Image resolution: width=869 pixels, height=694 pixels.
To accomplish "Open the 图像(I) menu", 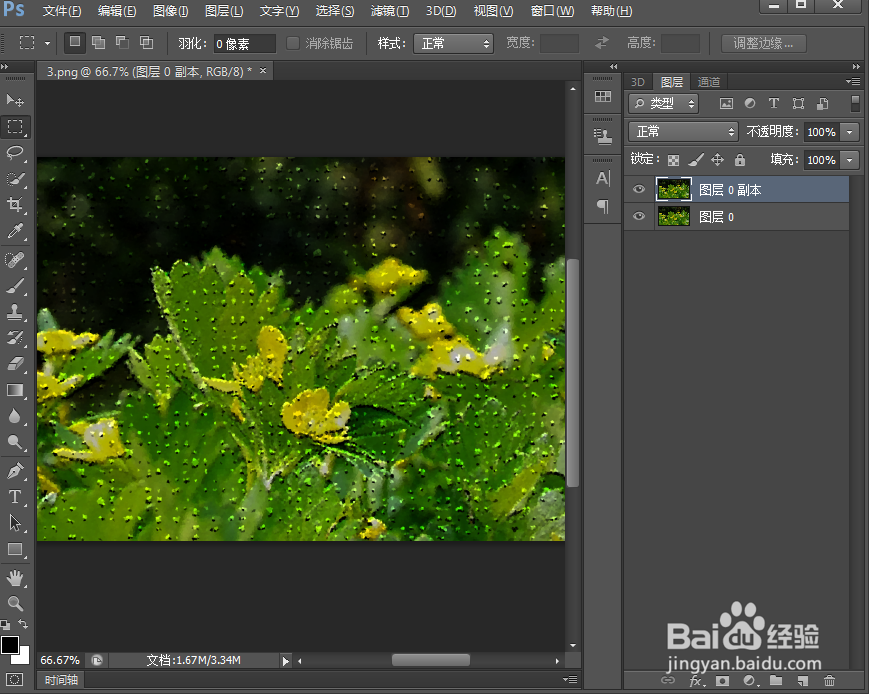I will click(x=171, y=11).
